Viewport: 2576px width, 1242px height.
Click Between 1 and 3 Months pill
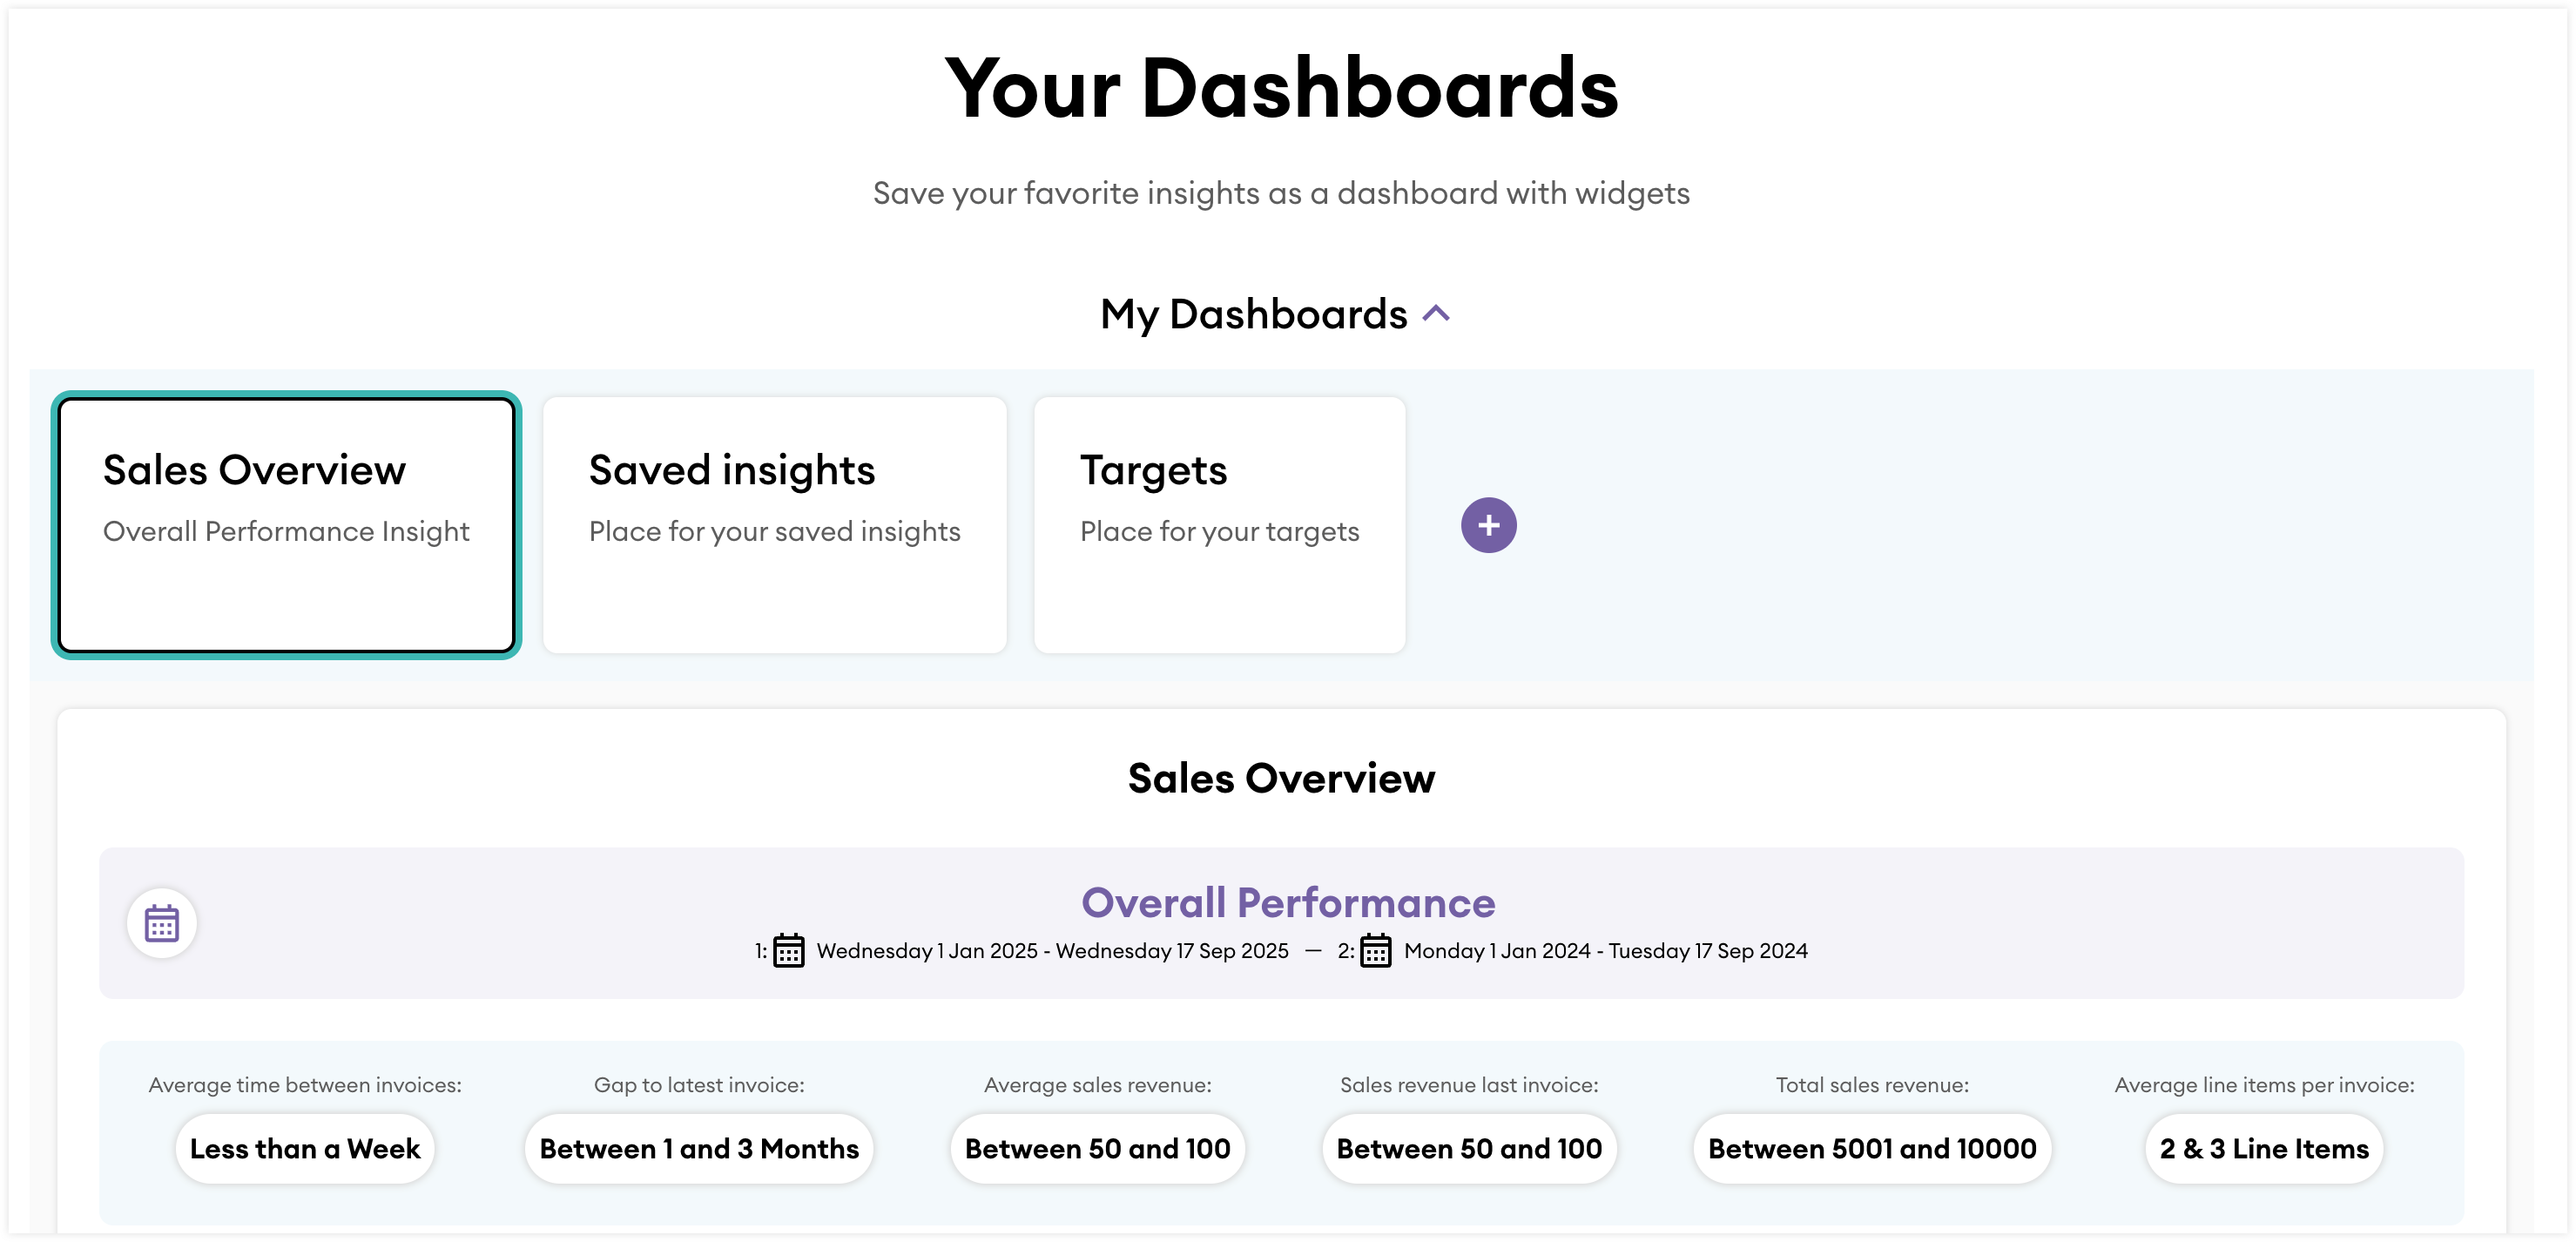pos(699,1149)
